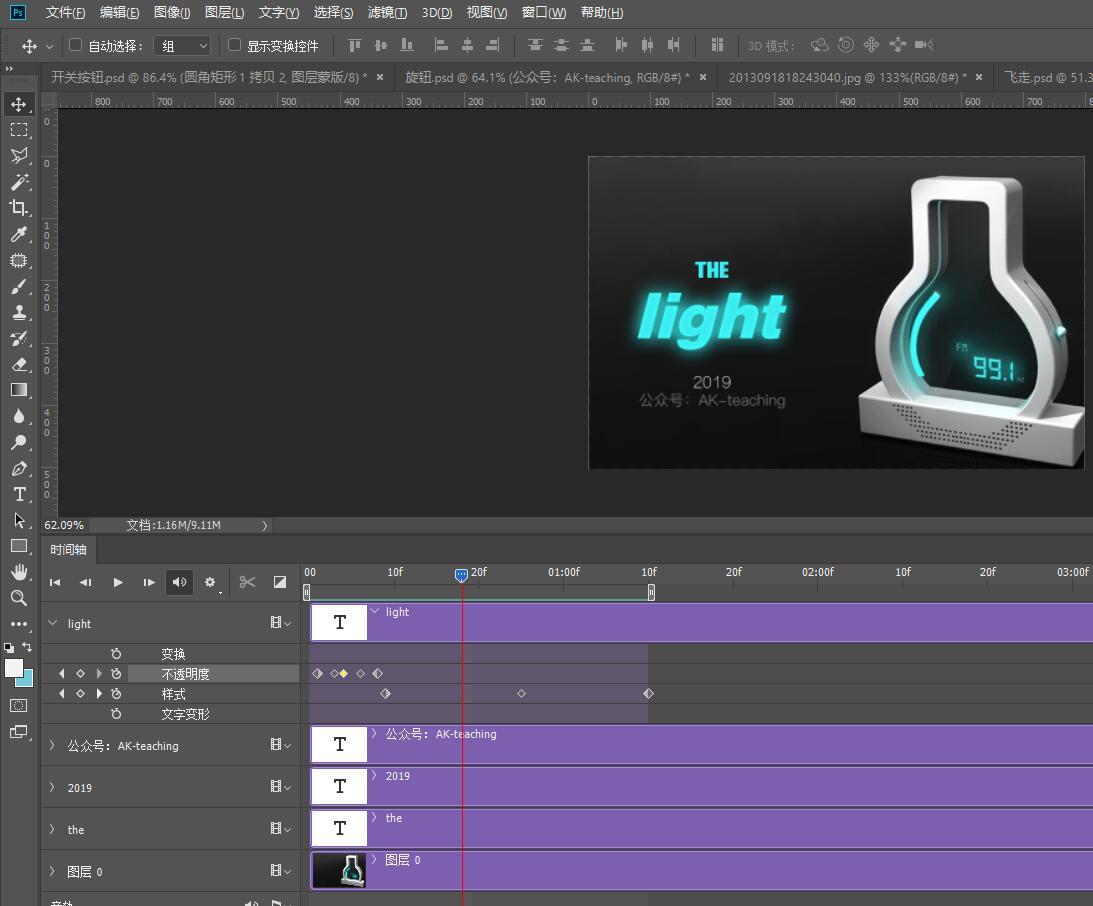Select the Brush tool
This screenshot has height=906, width=1093.
[19, 286]
